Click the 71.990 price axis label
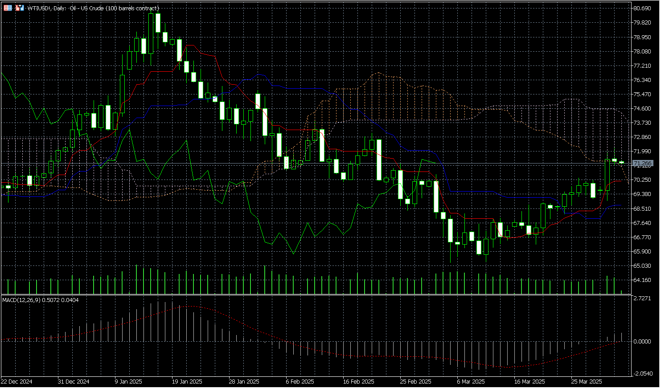660x388 pixels. (642, 151)
